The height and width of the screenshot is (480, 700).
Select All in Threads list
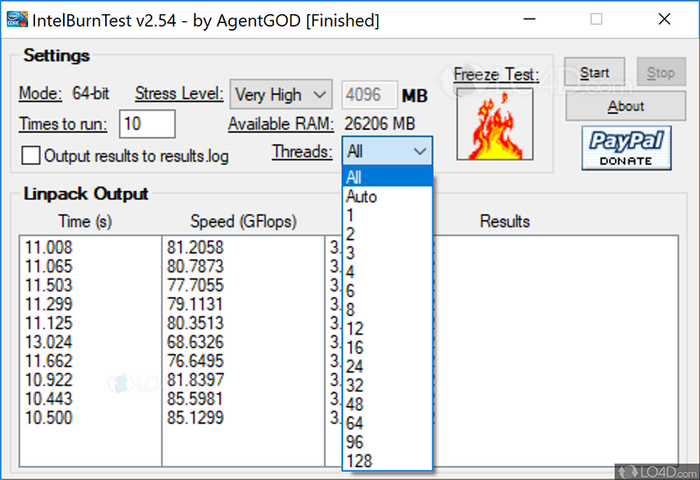(x=387, y=177)
